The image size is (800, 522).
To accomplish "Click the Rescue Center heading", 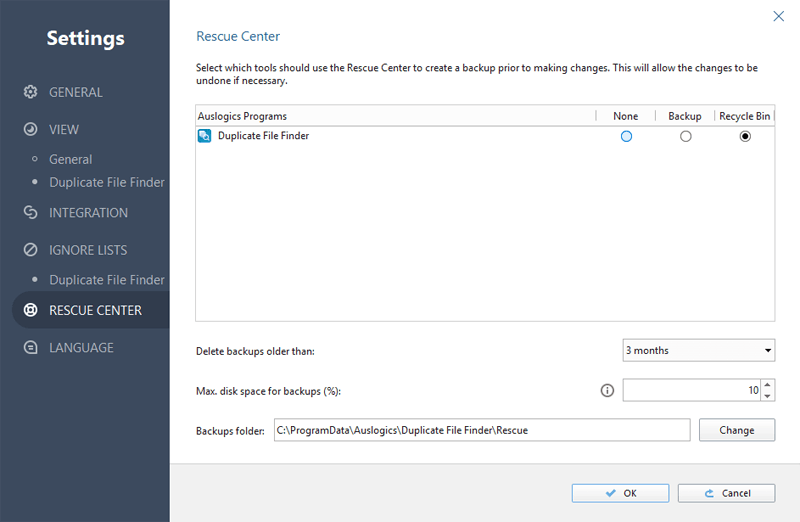I will (x=238, y=36).
